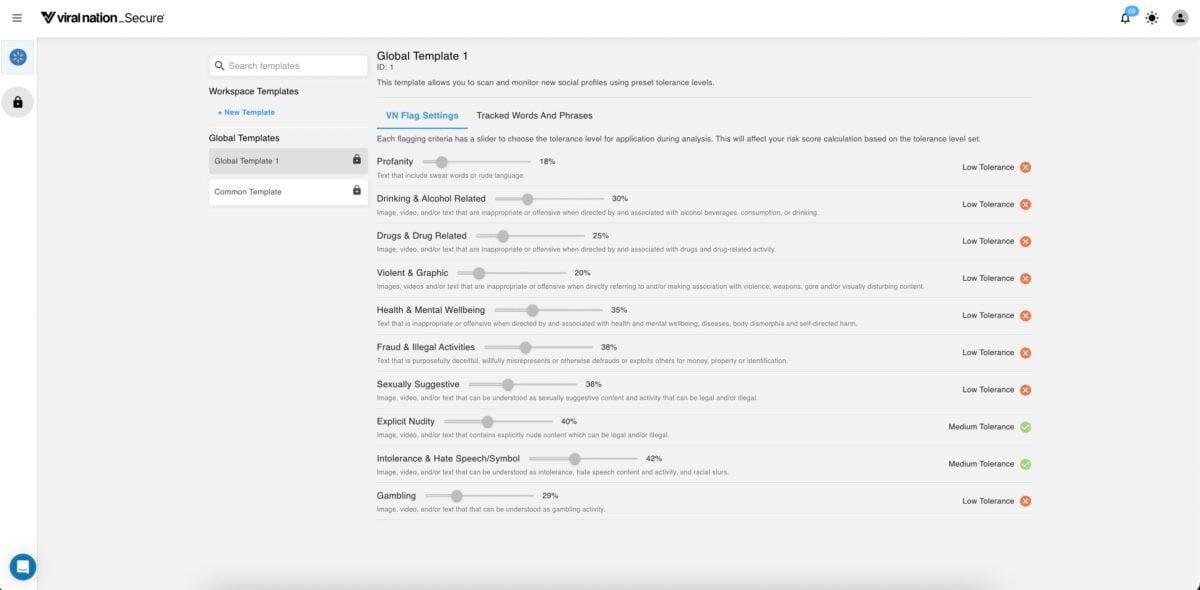Click into the Search templates field
The image size is (1200, 590).
pyautogui.click(x=288, y=64)
